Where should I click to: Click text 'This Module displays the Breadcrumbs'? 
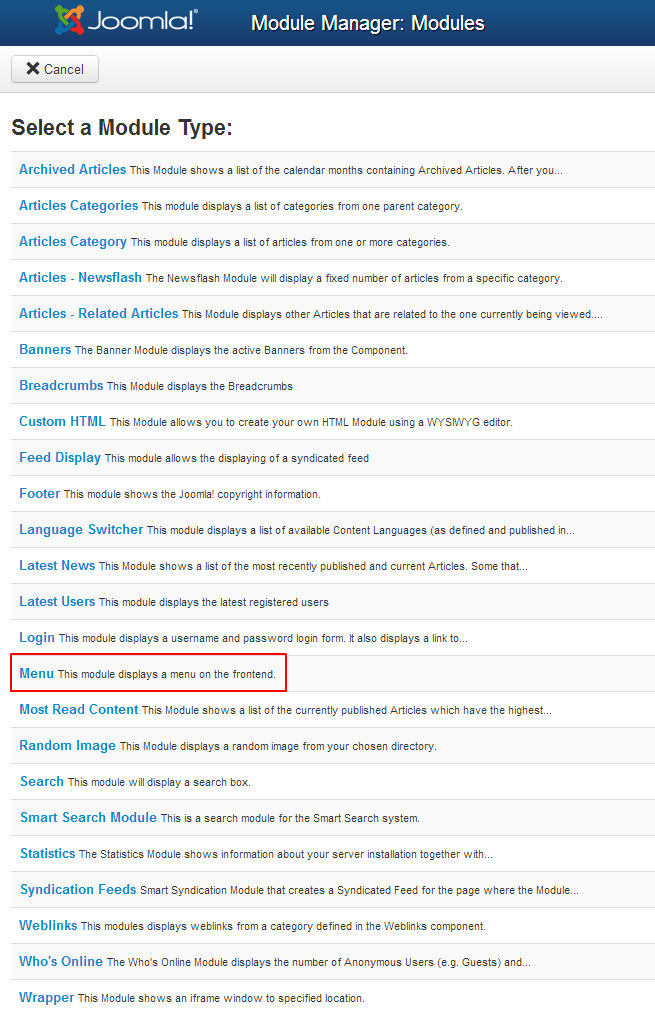pos(200,386)
